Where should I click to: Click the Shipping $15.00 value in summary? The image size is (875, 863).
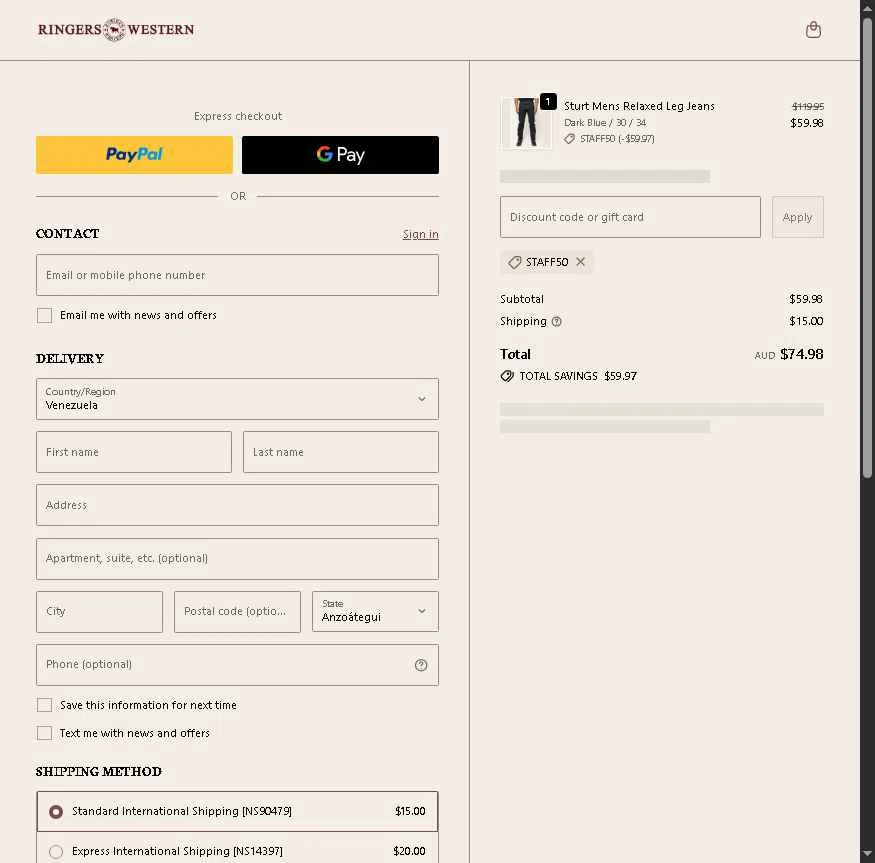click(806, 321)
